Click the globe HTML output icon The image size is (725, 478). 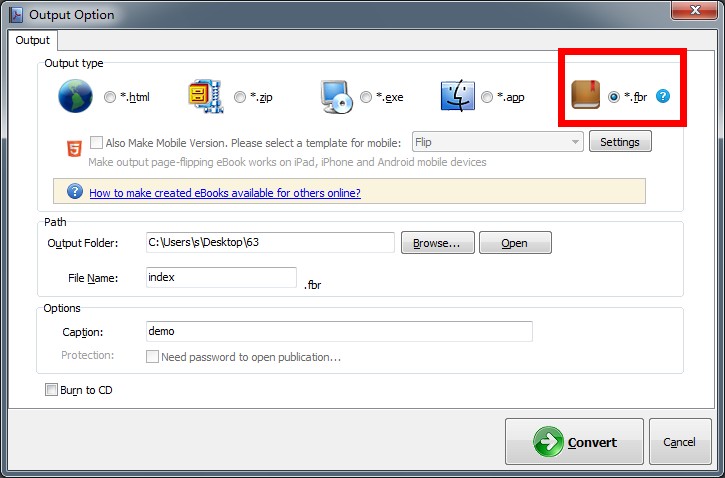click(x=75, y=96)
